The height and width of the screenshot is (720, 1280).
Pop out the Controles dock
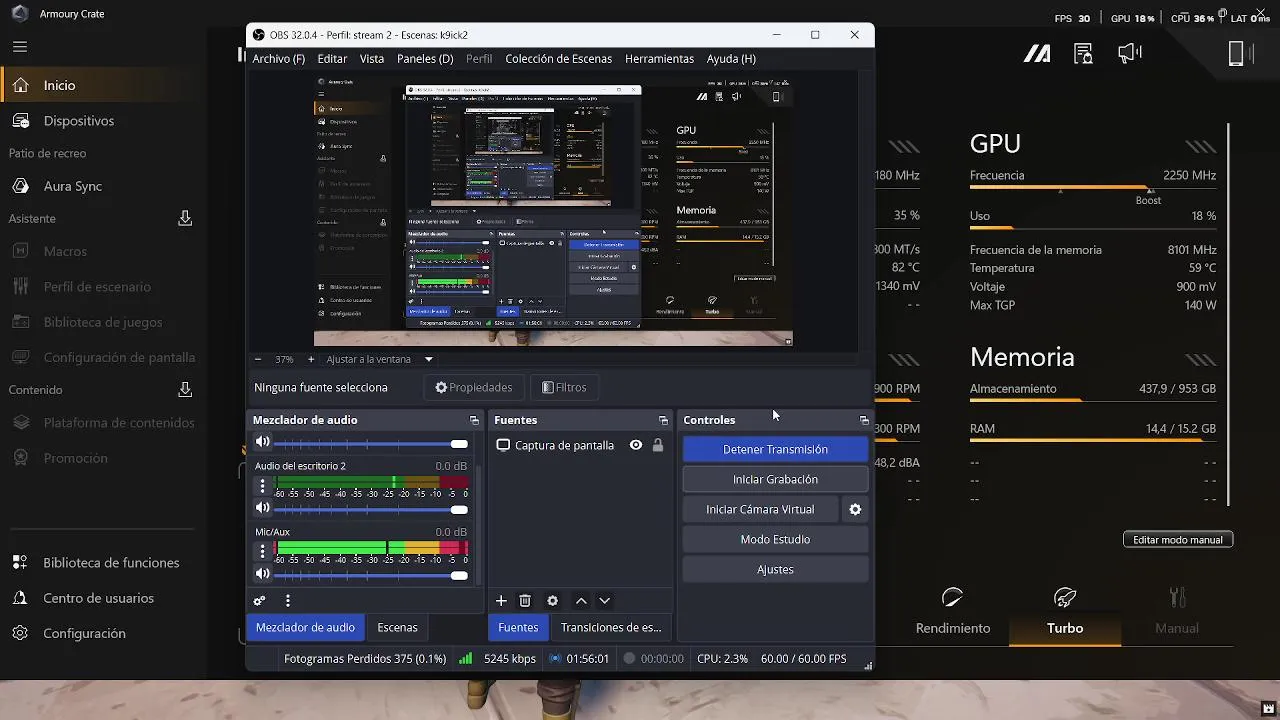click(x=864, y=420)
